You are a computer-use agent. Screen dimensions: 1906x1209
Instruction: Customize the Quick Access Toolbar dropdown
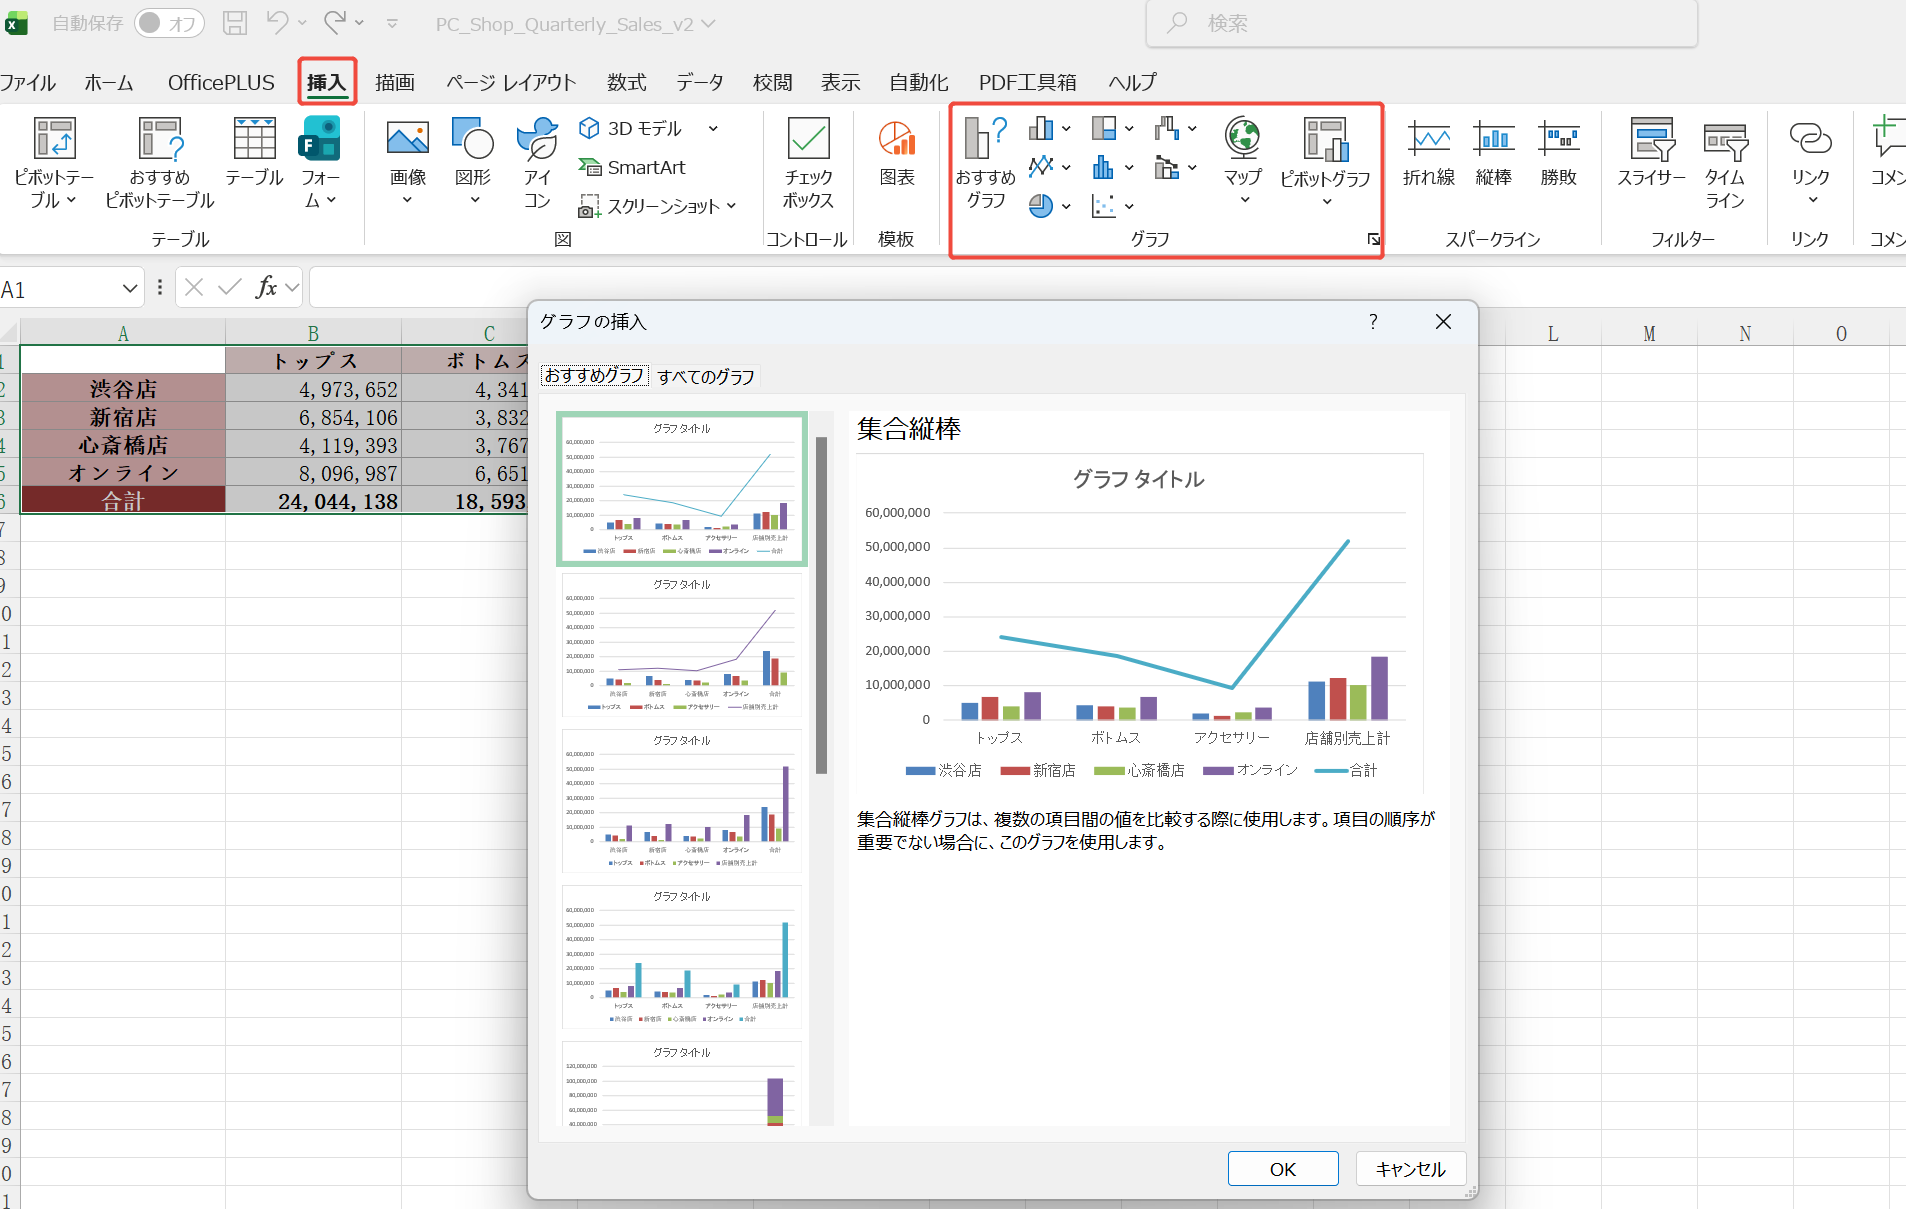(392, 23)
